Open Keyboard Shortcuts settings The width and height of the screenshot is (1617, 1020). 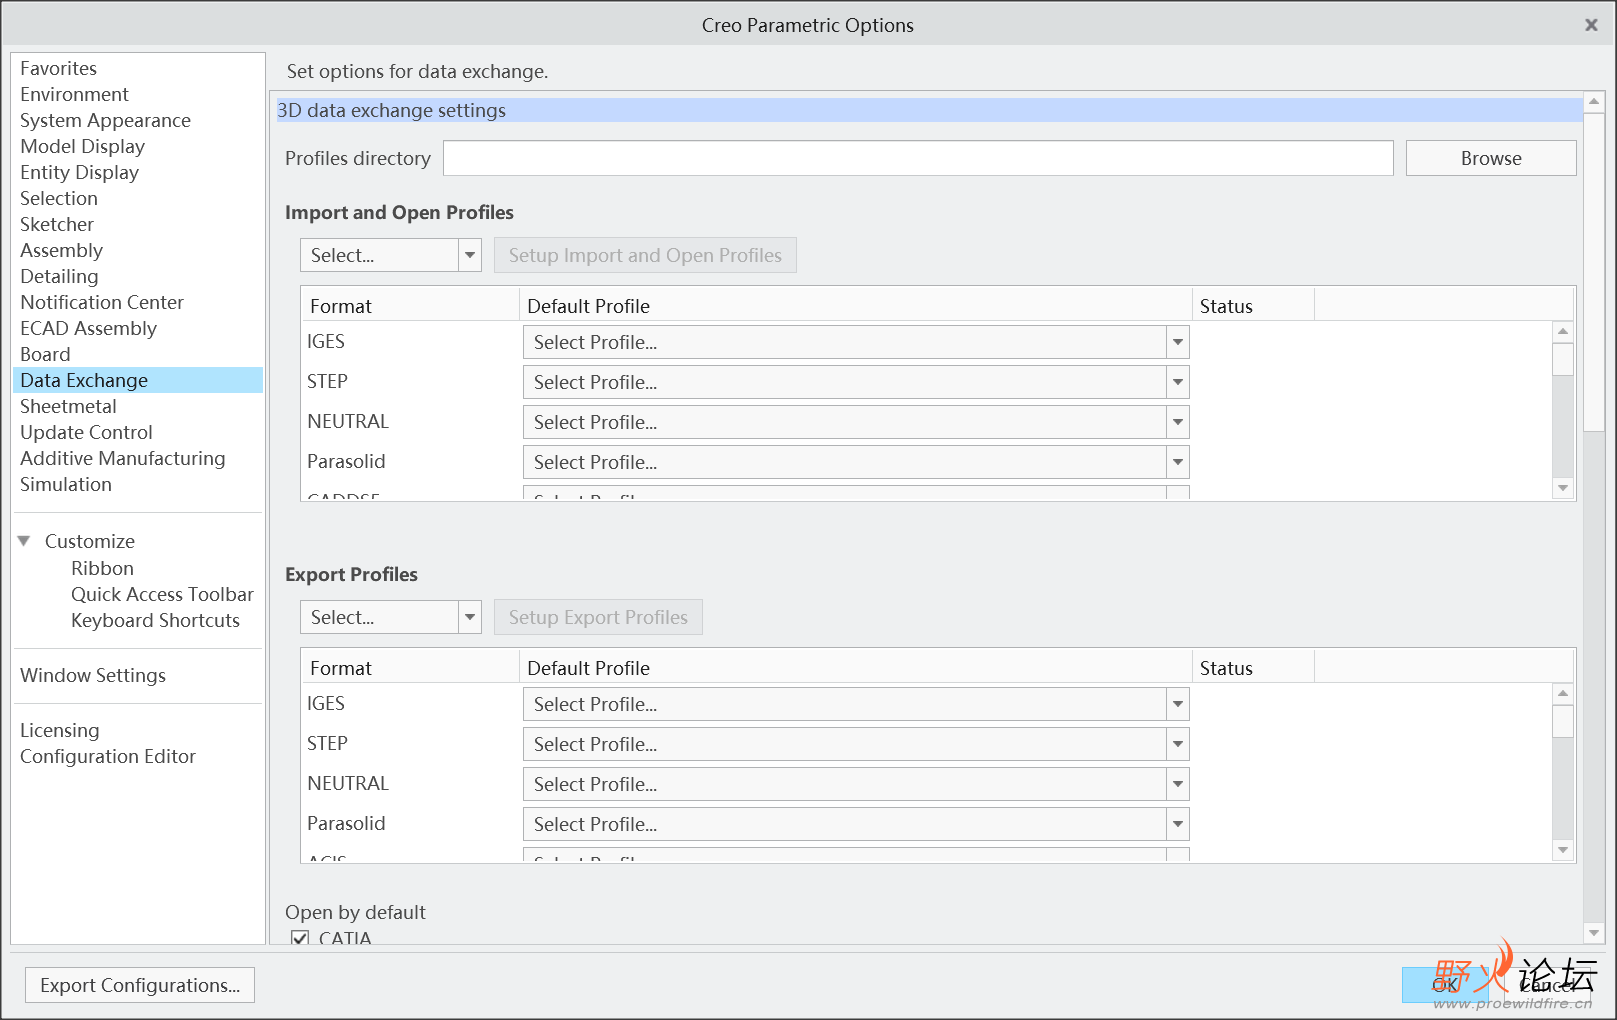(155, 620)
